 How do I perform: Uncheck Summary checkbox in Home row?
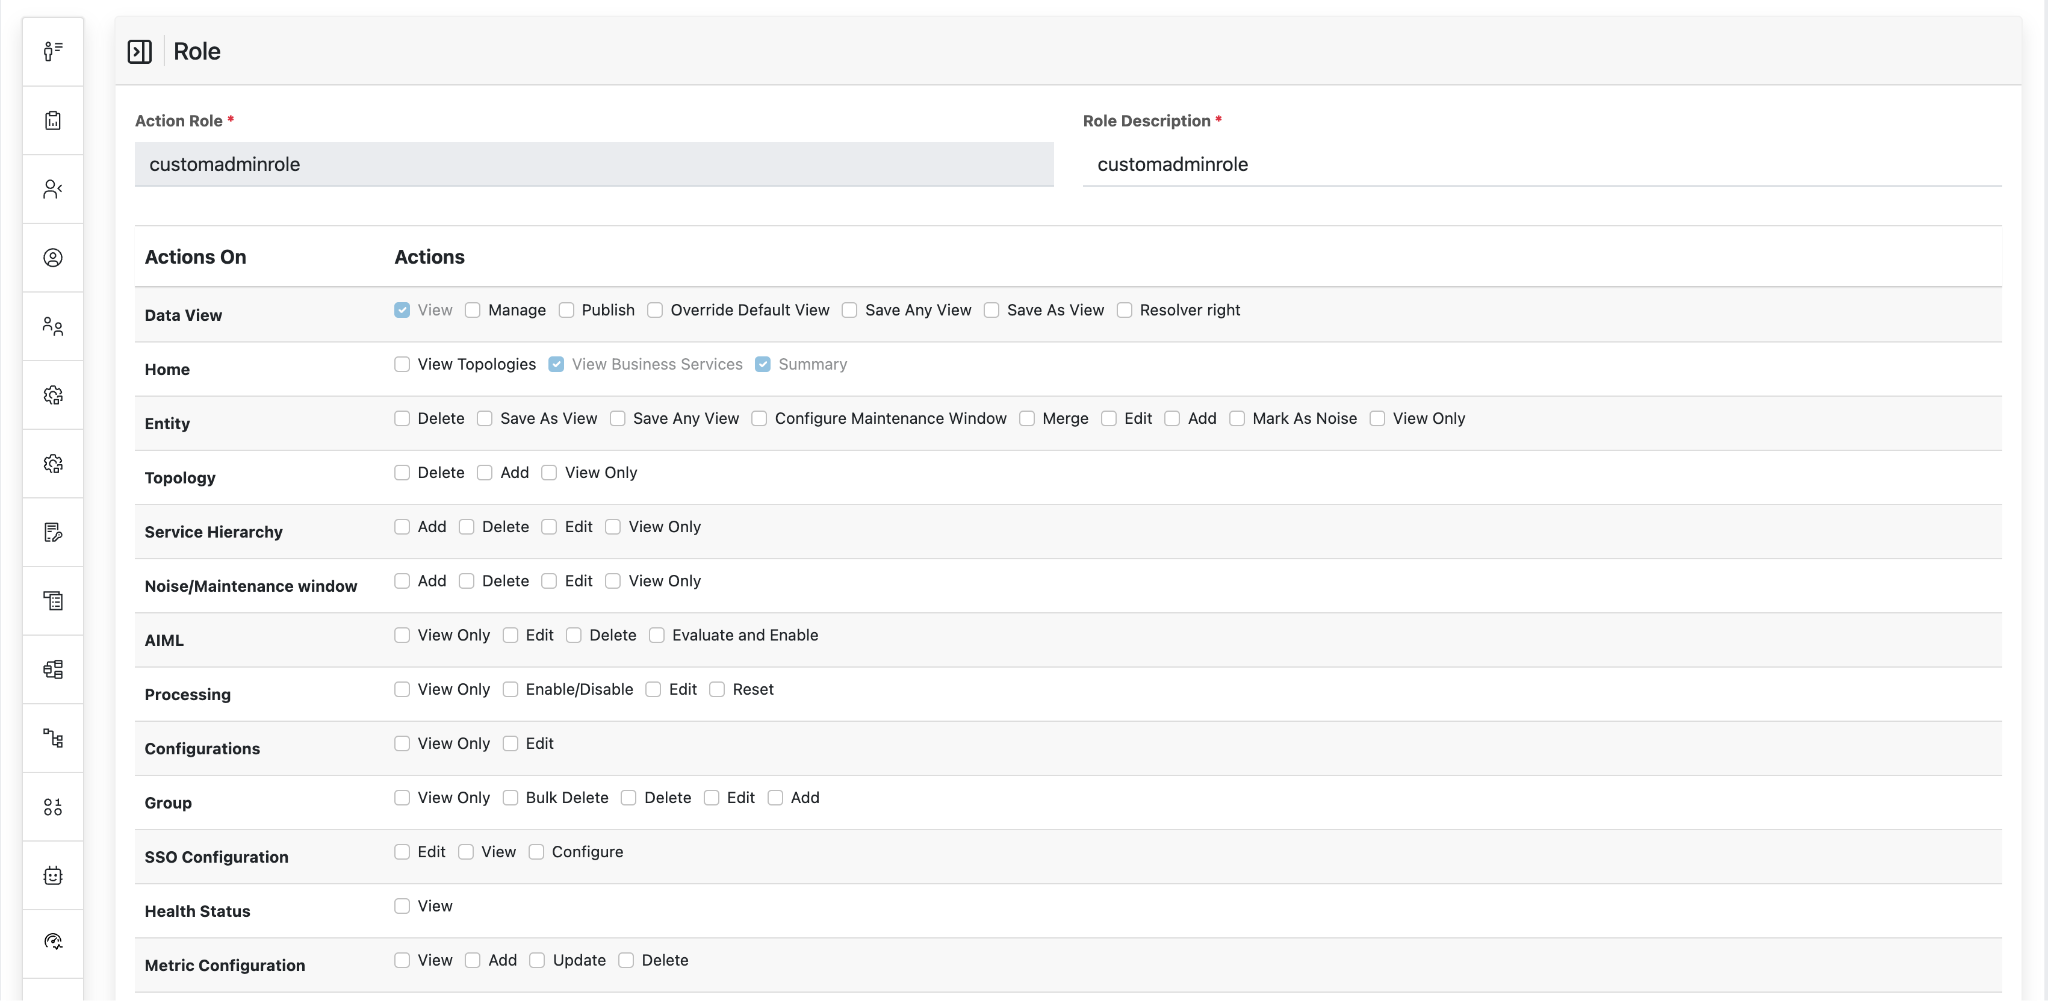tap(763, 364)
